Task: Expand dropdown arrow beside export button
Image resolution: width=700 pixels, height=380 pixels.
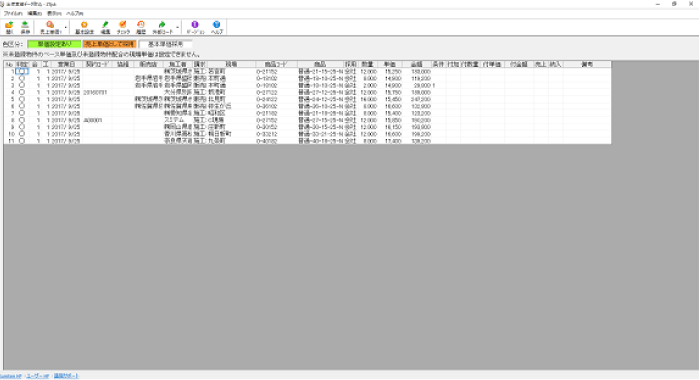Action: pyautogui.click(x=177, y=28)
